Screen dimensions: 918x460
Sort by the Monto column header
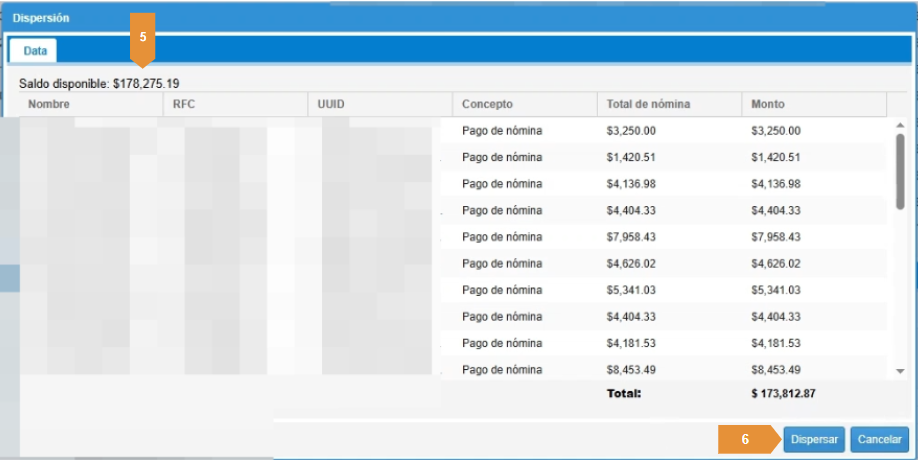(769, 104)
